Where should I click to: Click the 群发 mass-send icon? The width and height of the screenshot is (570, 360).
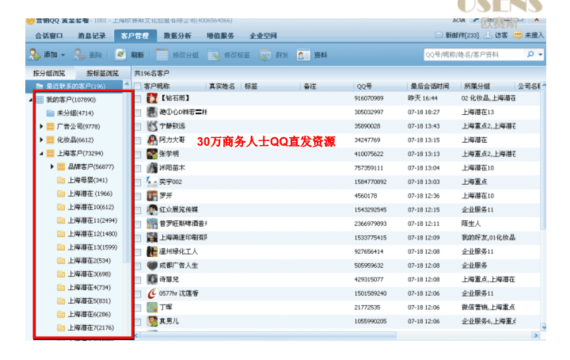(265, 55)
